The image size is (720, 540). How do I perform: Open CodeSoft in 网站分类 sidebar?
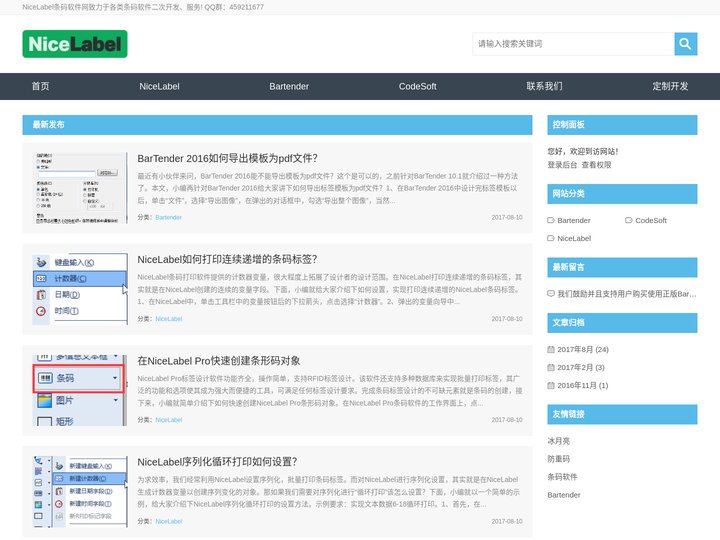(x=651, y=220)
